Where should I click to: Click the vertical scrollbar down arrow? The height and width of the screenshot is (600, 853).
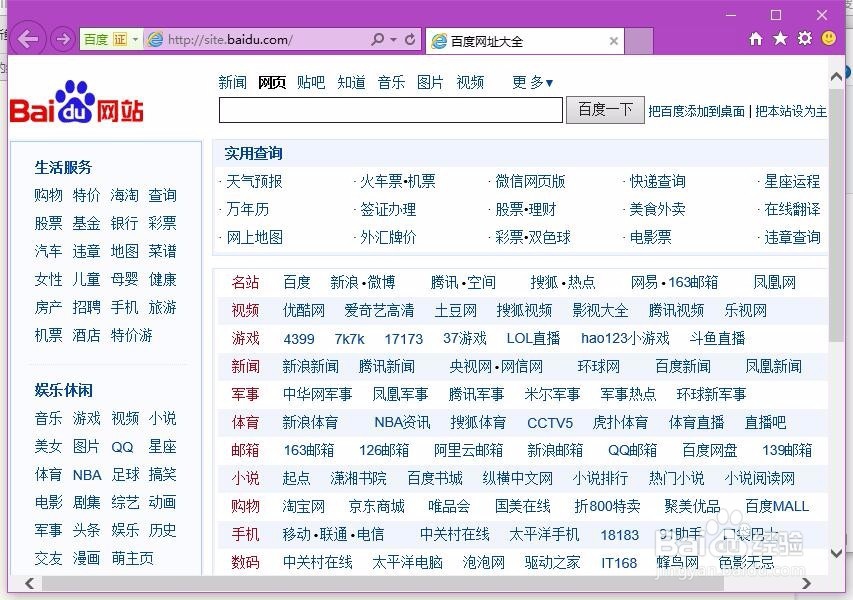click(837, 553)
